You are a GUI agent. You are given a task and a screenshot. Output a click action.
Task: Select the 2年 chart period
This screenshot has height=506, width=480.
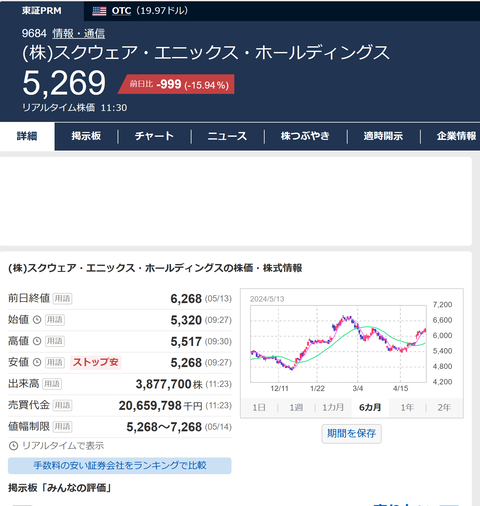[444, 407]
